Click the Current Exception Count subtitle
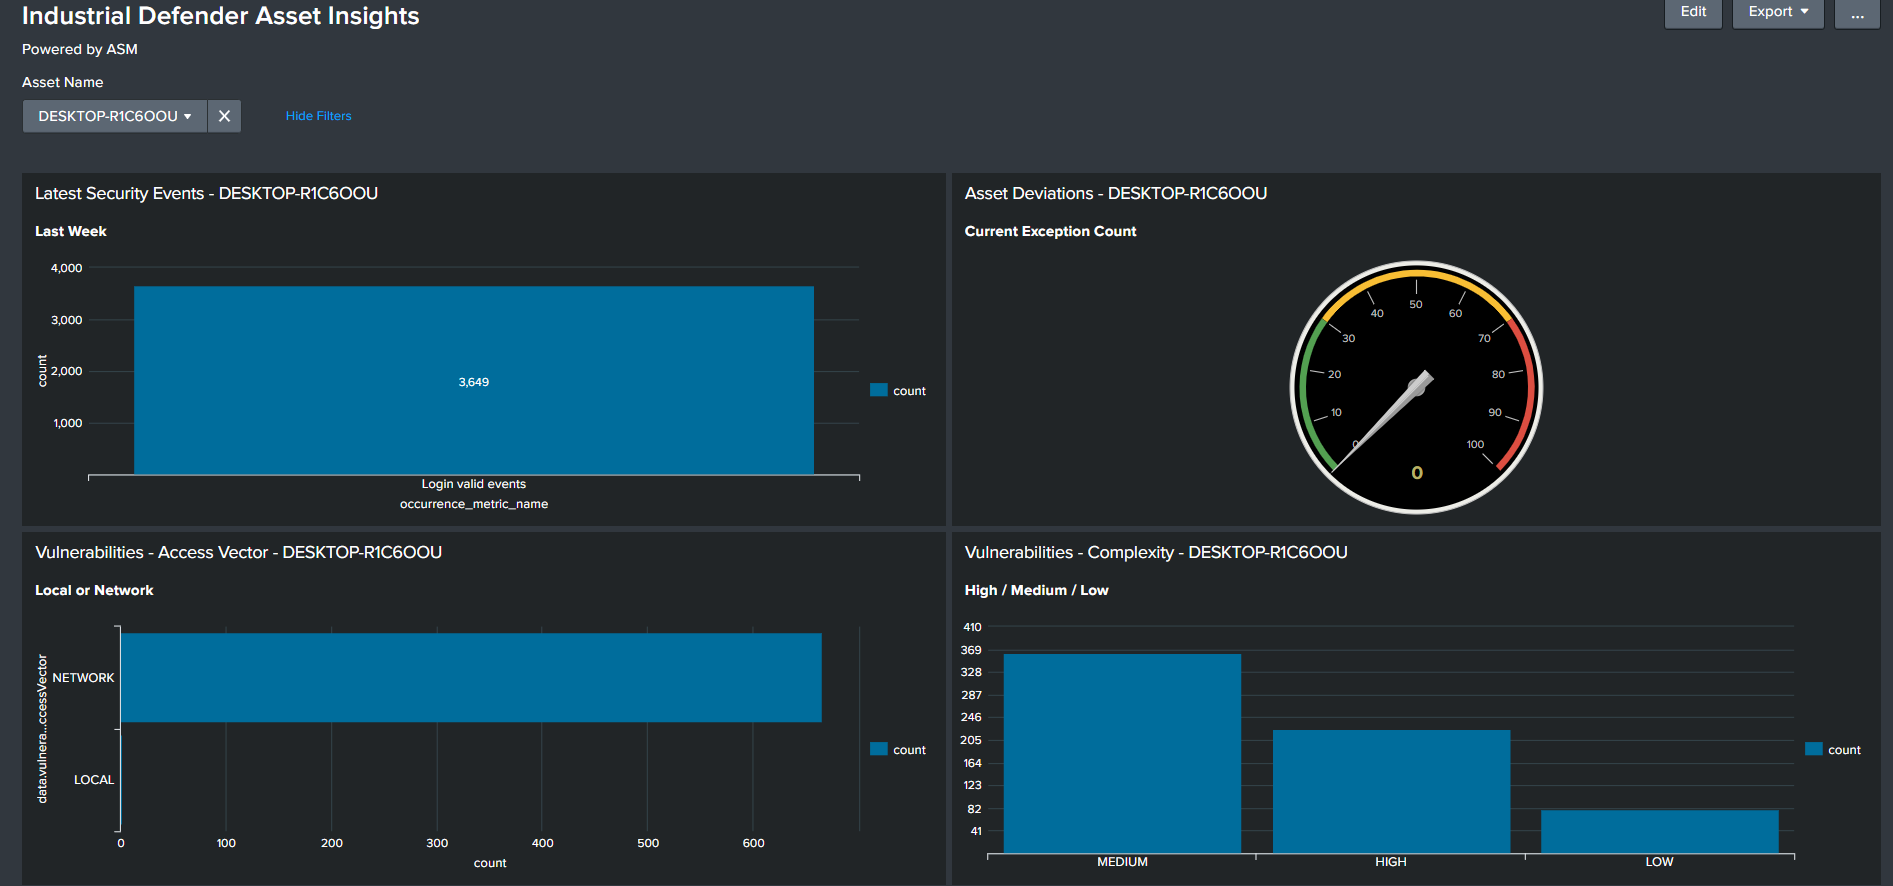 1050,231
